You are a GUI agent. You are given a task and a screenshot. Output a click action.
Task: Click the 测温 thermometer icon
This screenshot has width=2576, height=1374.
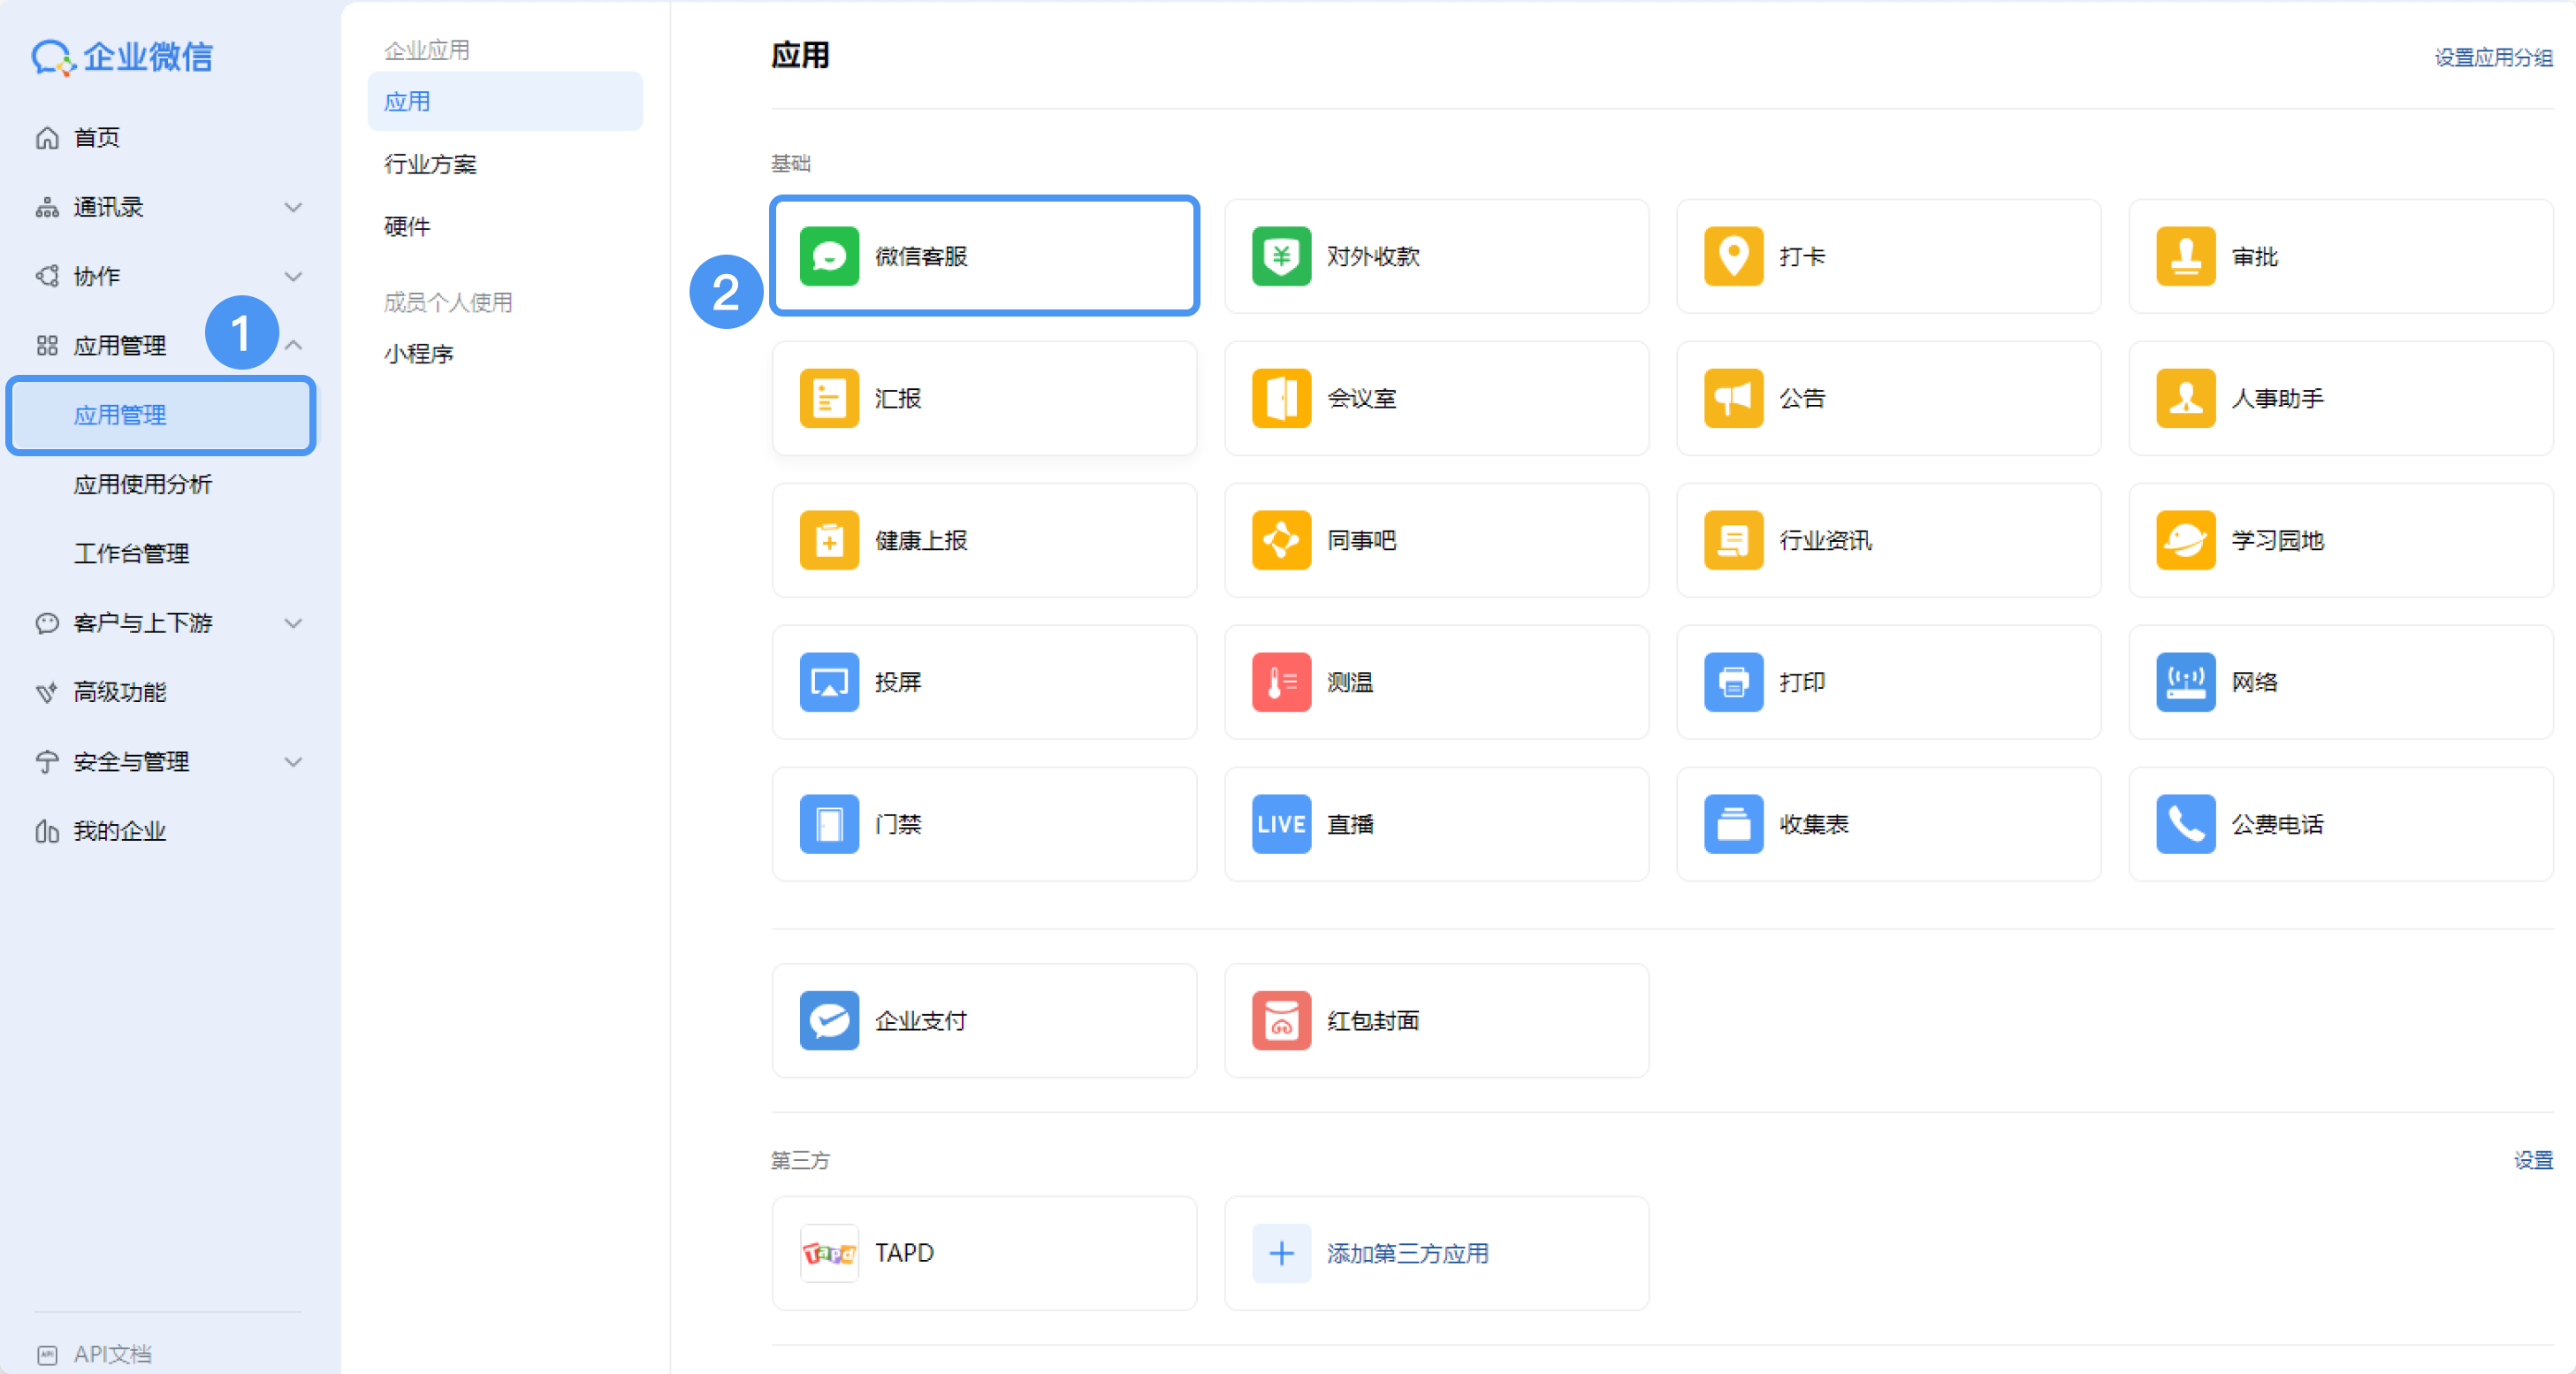point(1281,682)
